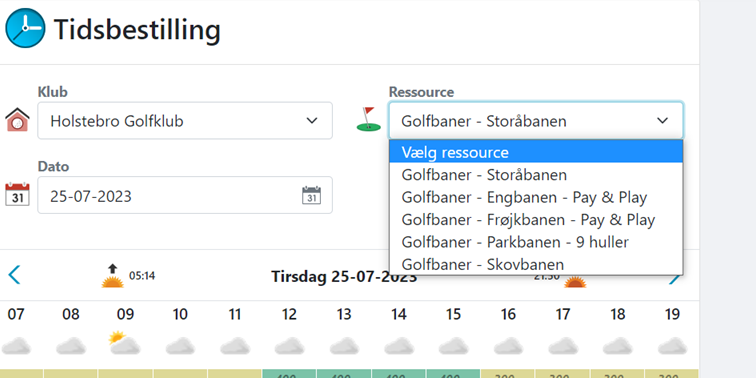Choose 'Golfbaner - Engbanen - Pay & Play'
756x378 pixels.
[x=536, y=197]
